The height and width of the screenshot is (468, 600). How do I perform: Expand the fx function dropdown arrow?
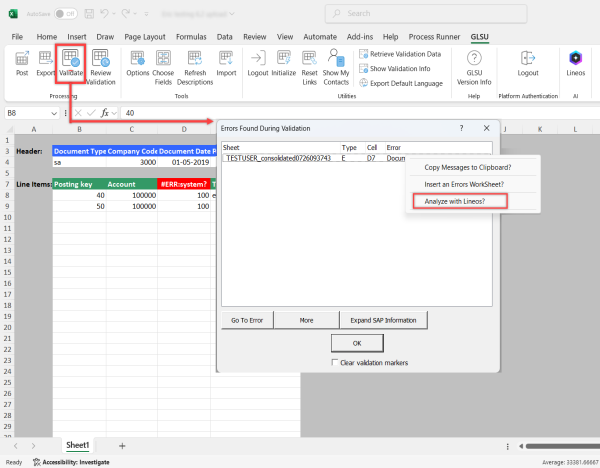[x=114, y=113]
